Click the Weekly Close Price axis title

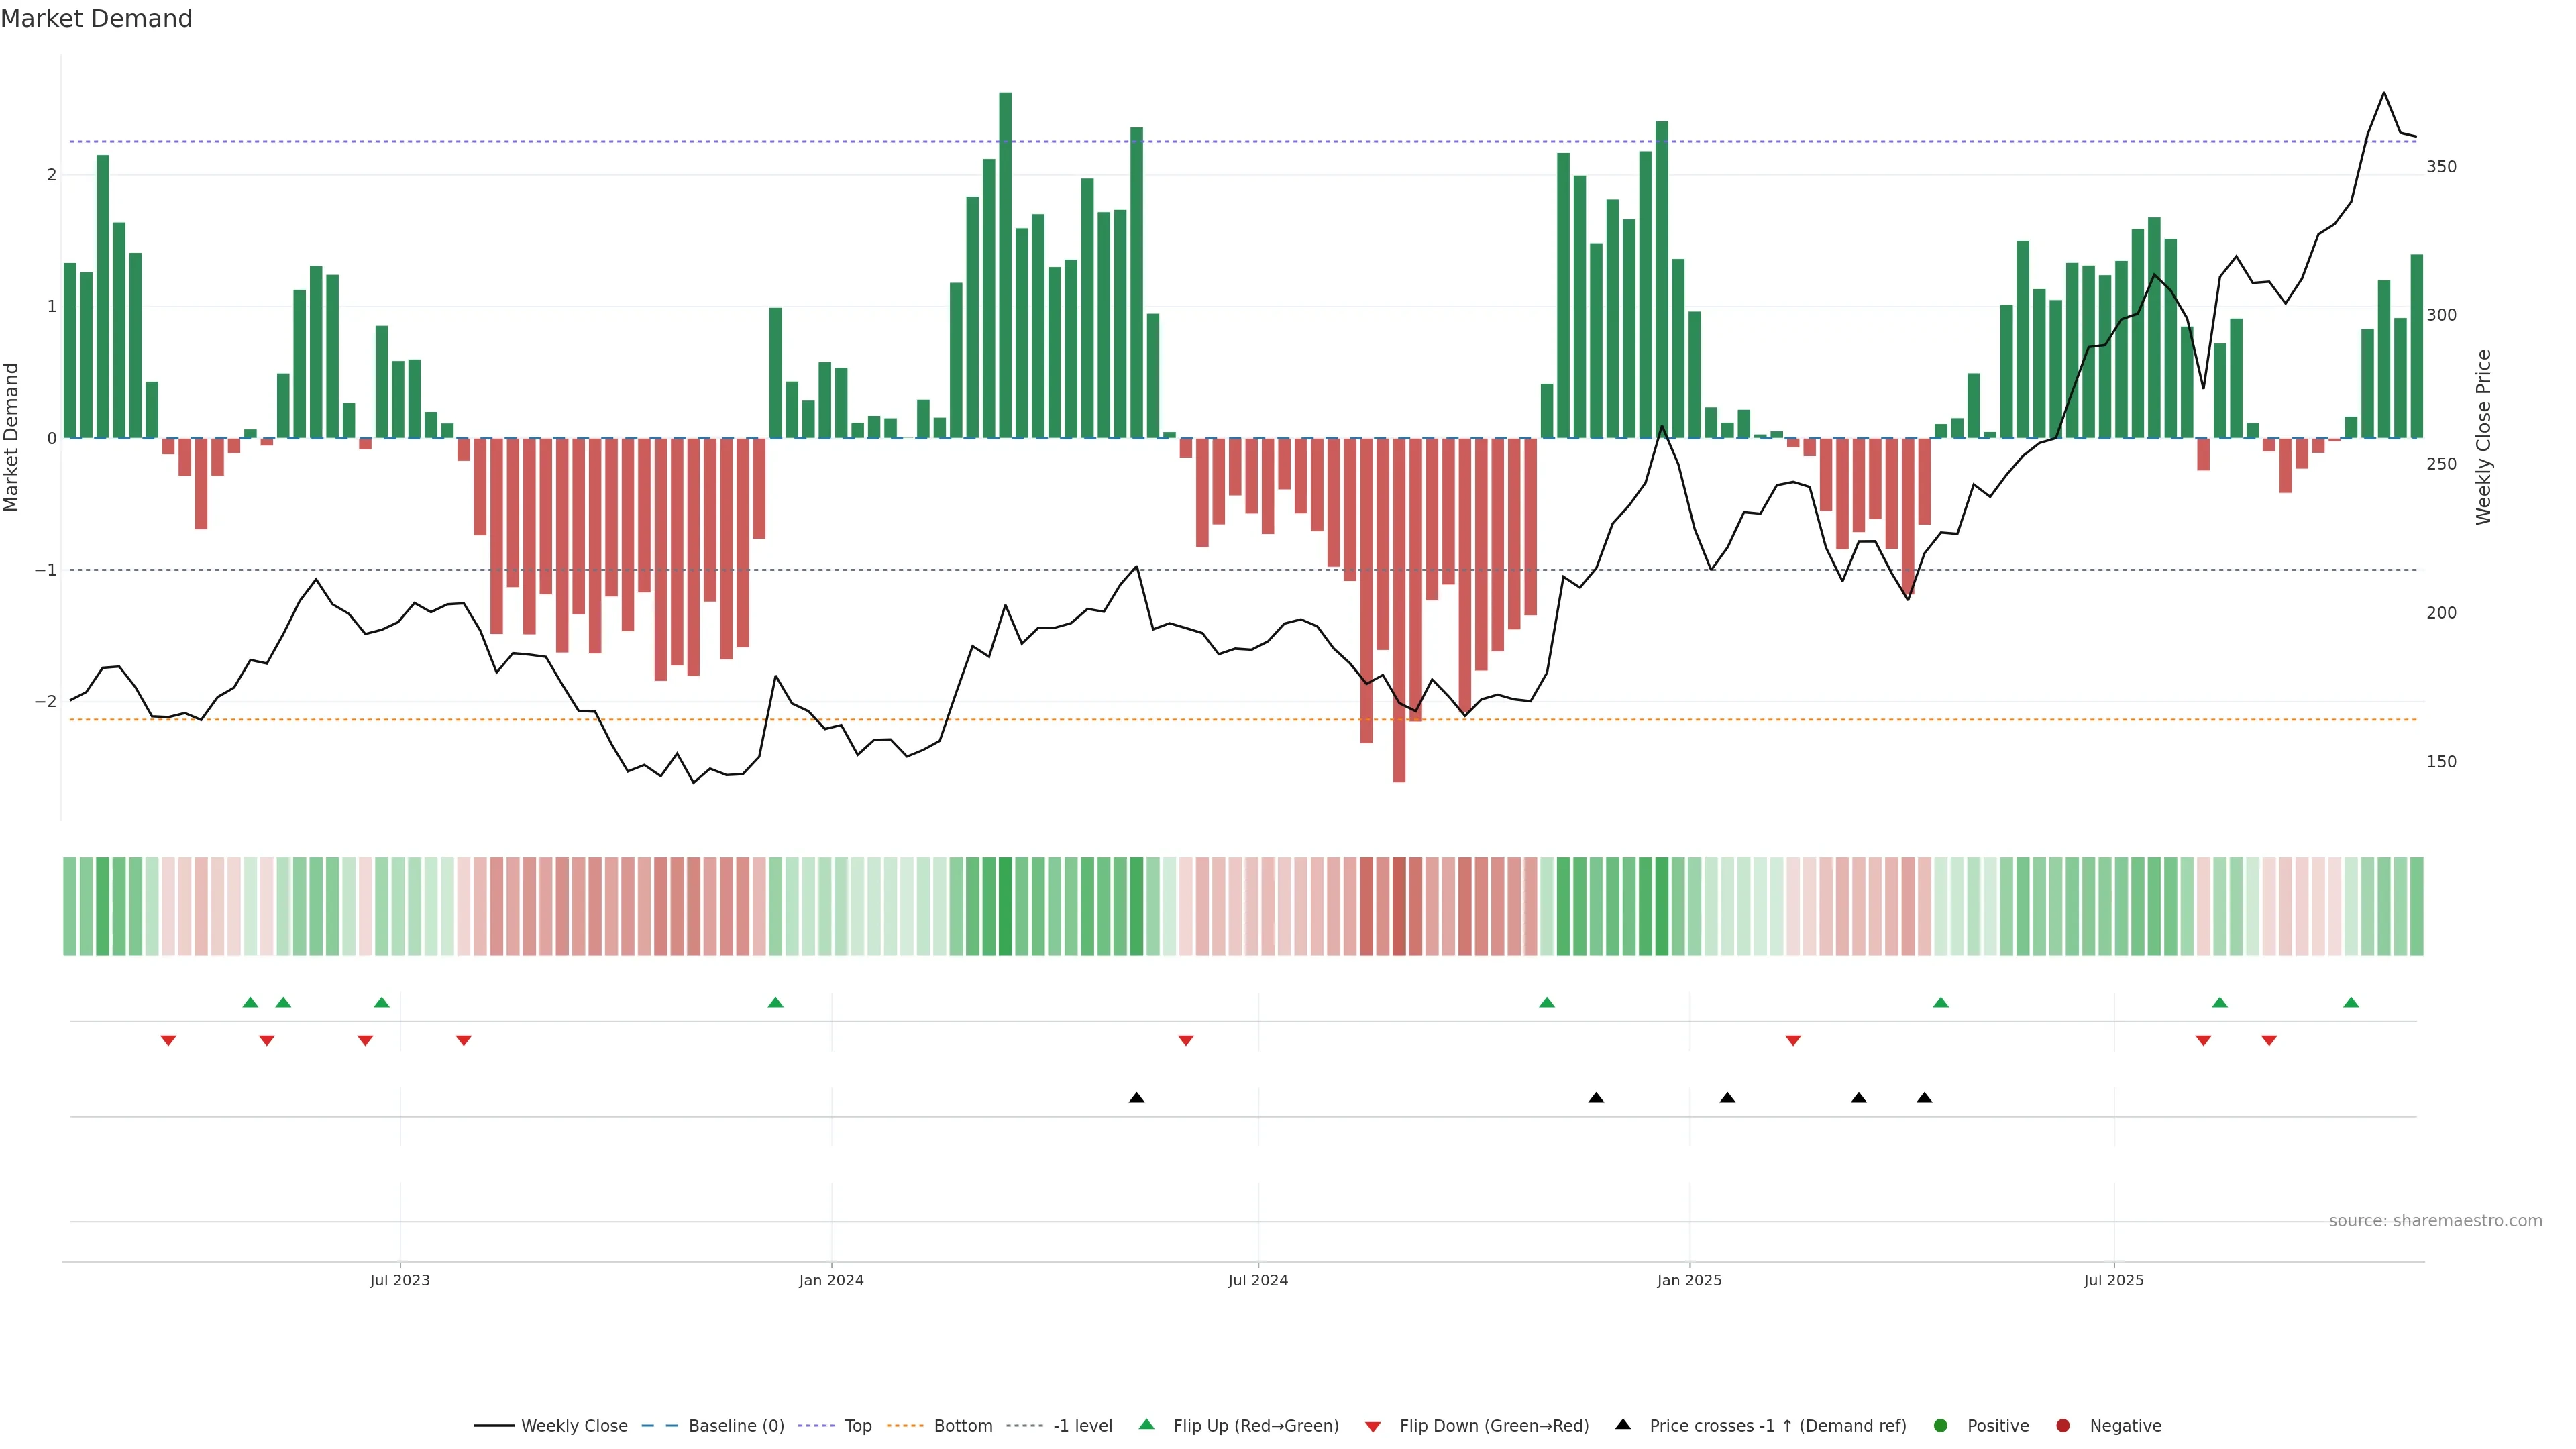(2483, 437)
